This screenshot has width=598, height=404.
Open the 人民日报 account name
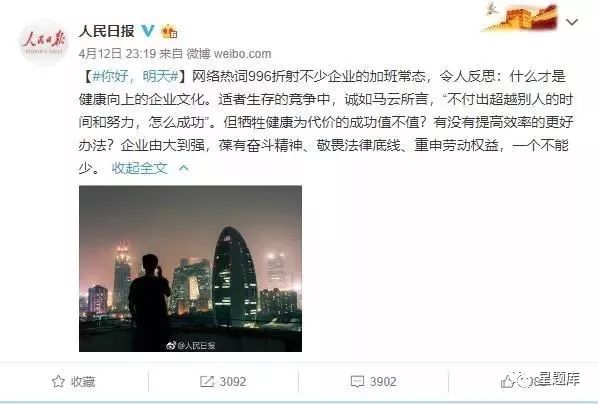click(107, 31)
